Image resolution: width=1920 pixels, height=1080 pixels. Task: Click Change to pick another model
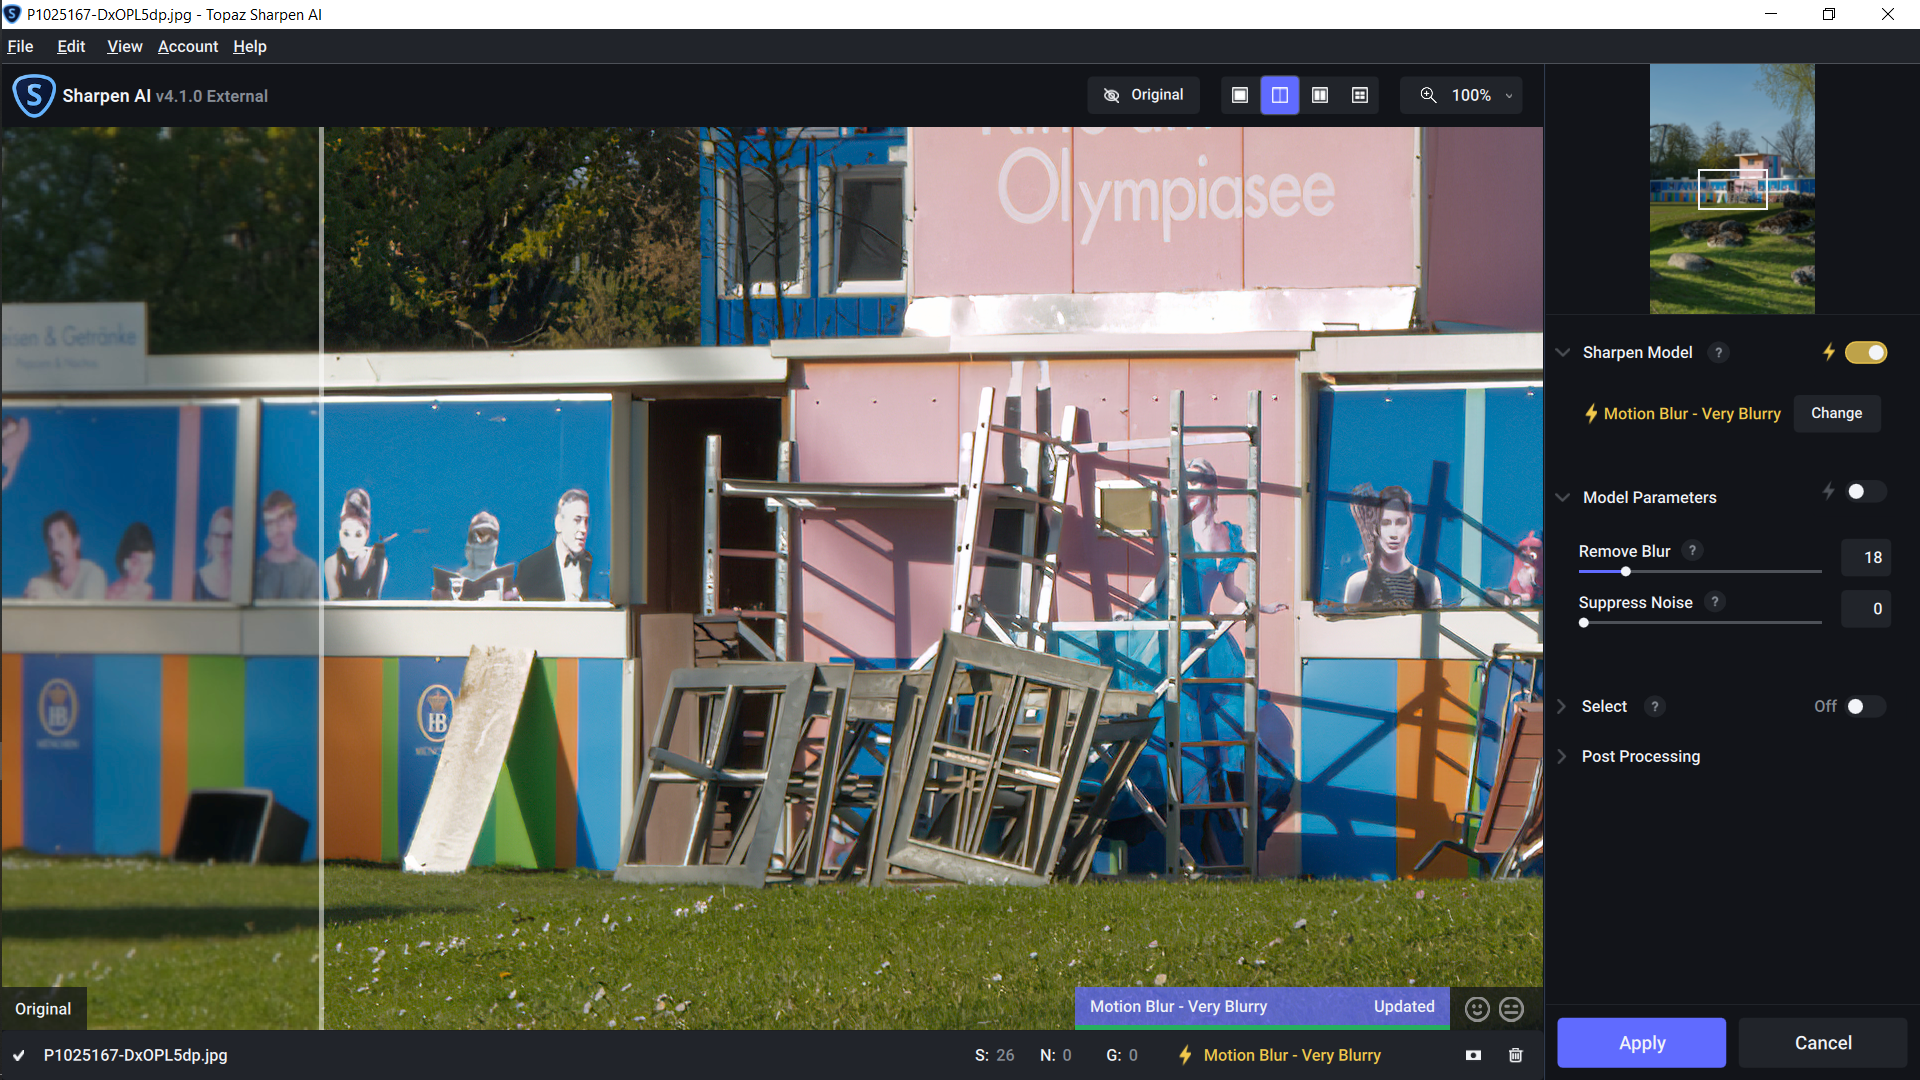(x=1836, y=413)
